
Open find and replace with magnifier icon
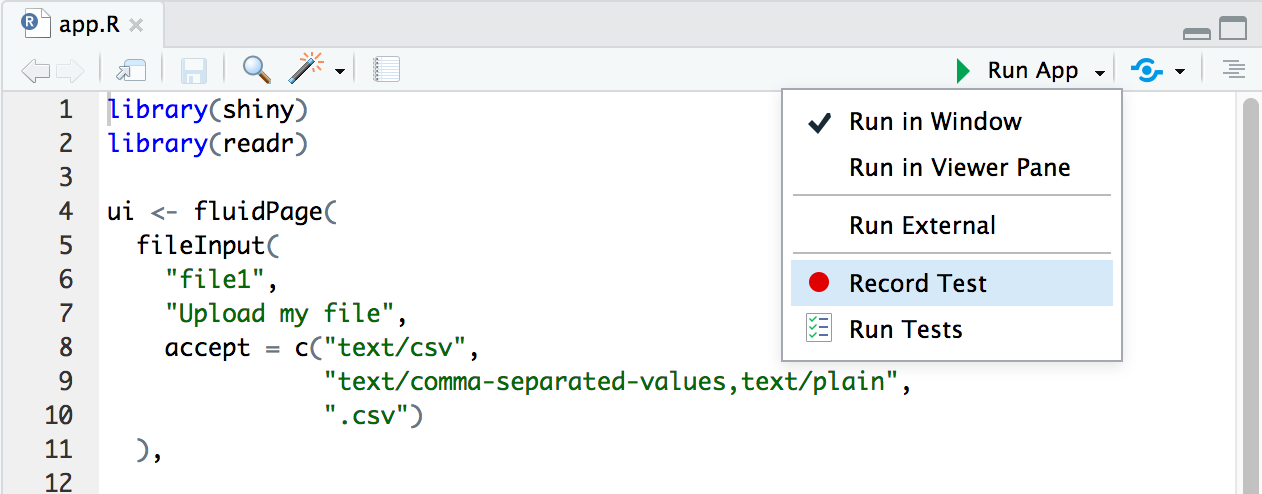click(257, 70)
